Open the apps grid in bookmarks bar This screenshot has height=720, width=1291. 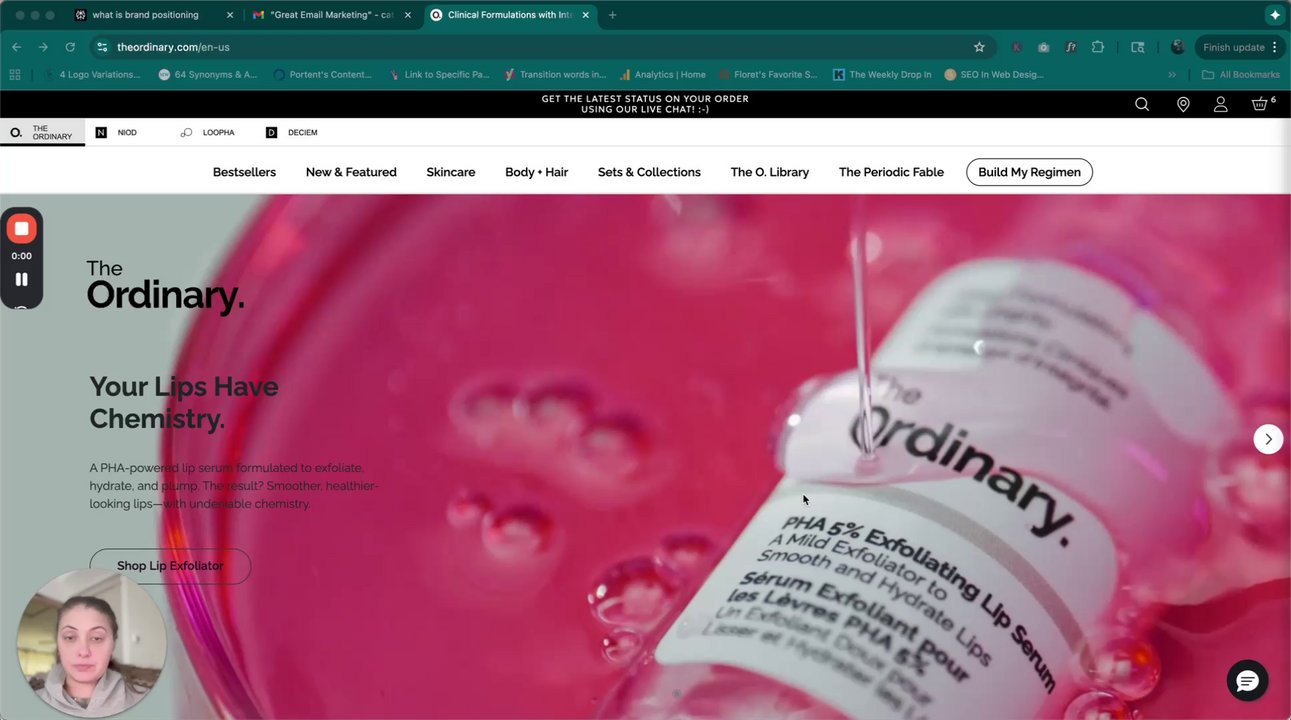(15, 74)
